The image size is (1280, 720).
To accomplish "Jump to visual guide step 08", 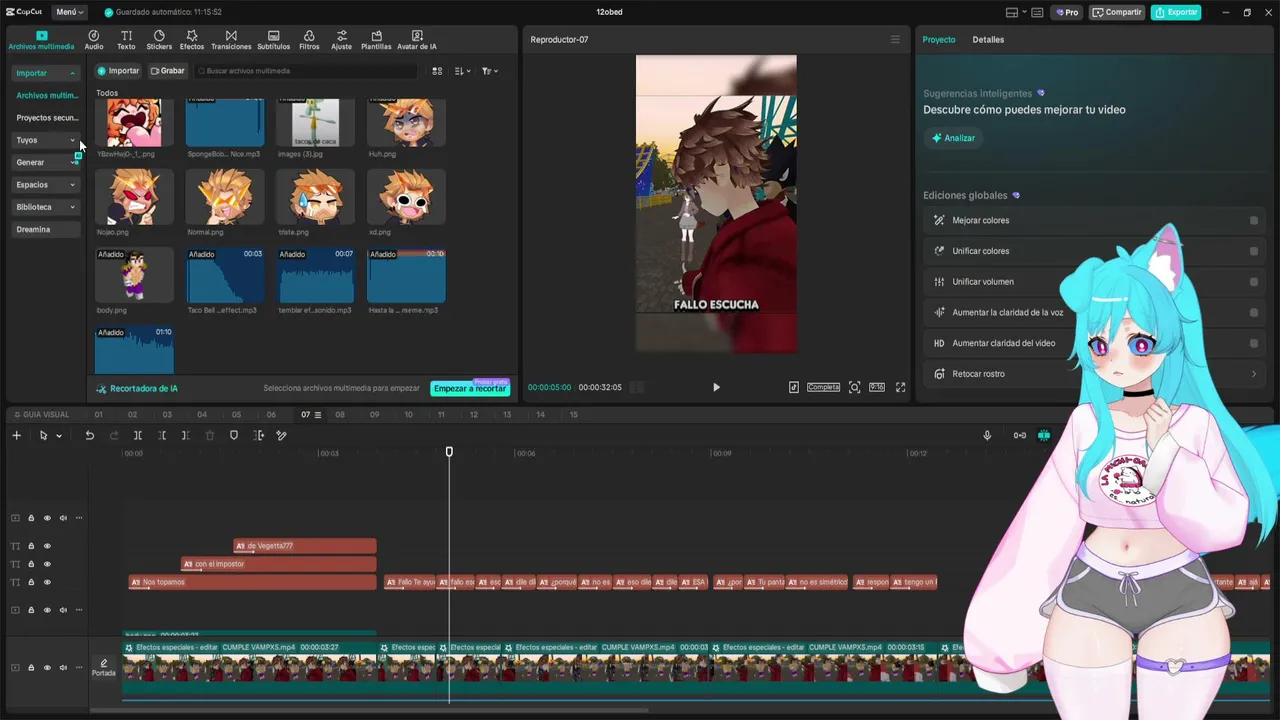I will point(340,415).
